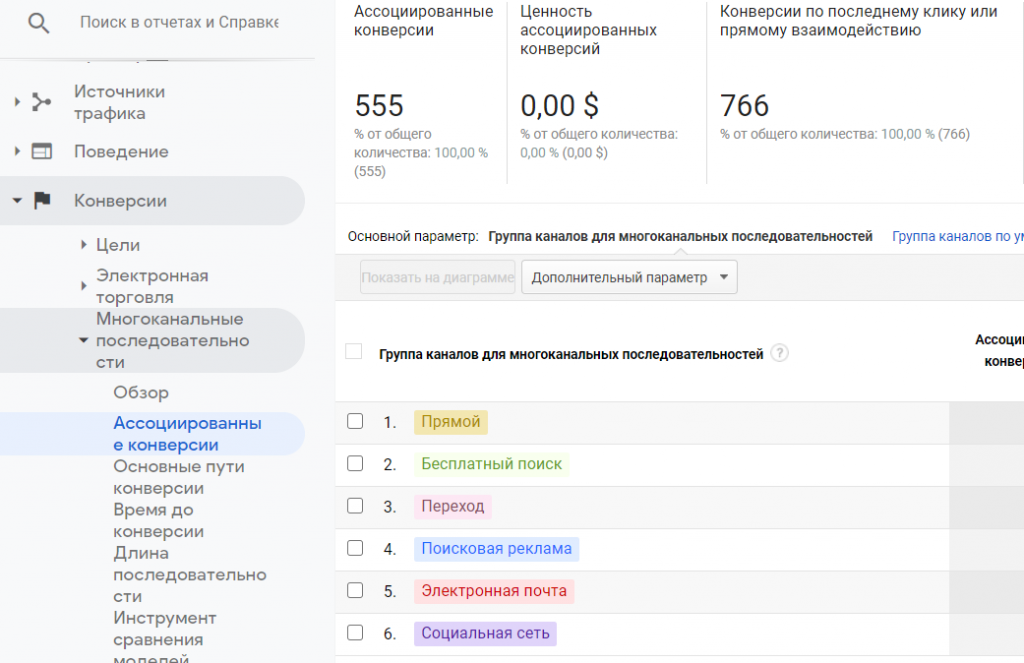Collapse the Многоканальные последовательности section

point(84,341)
